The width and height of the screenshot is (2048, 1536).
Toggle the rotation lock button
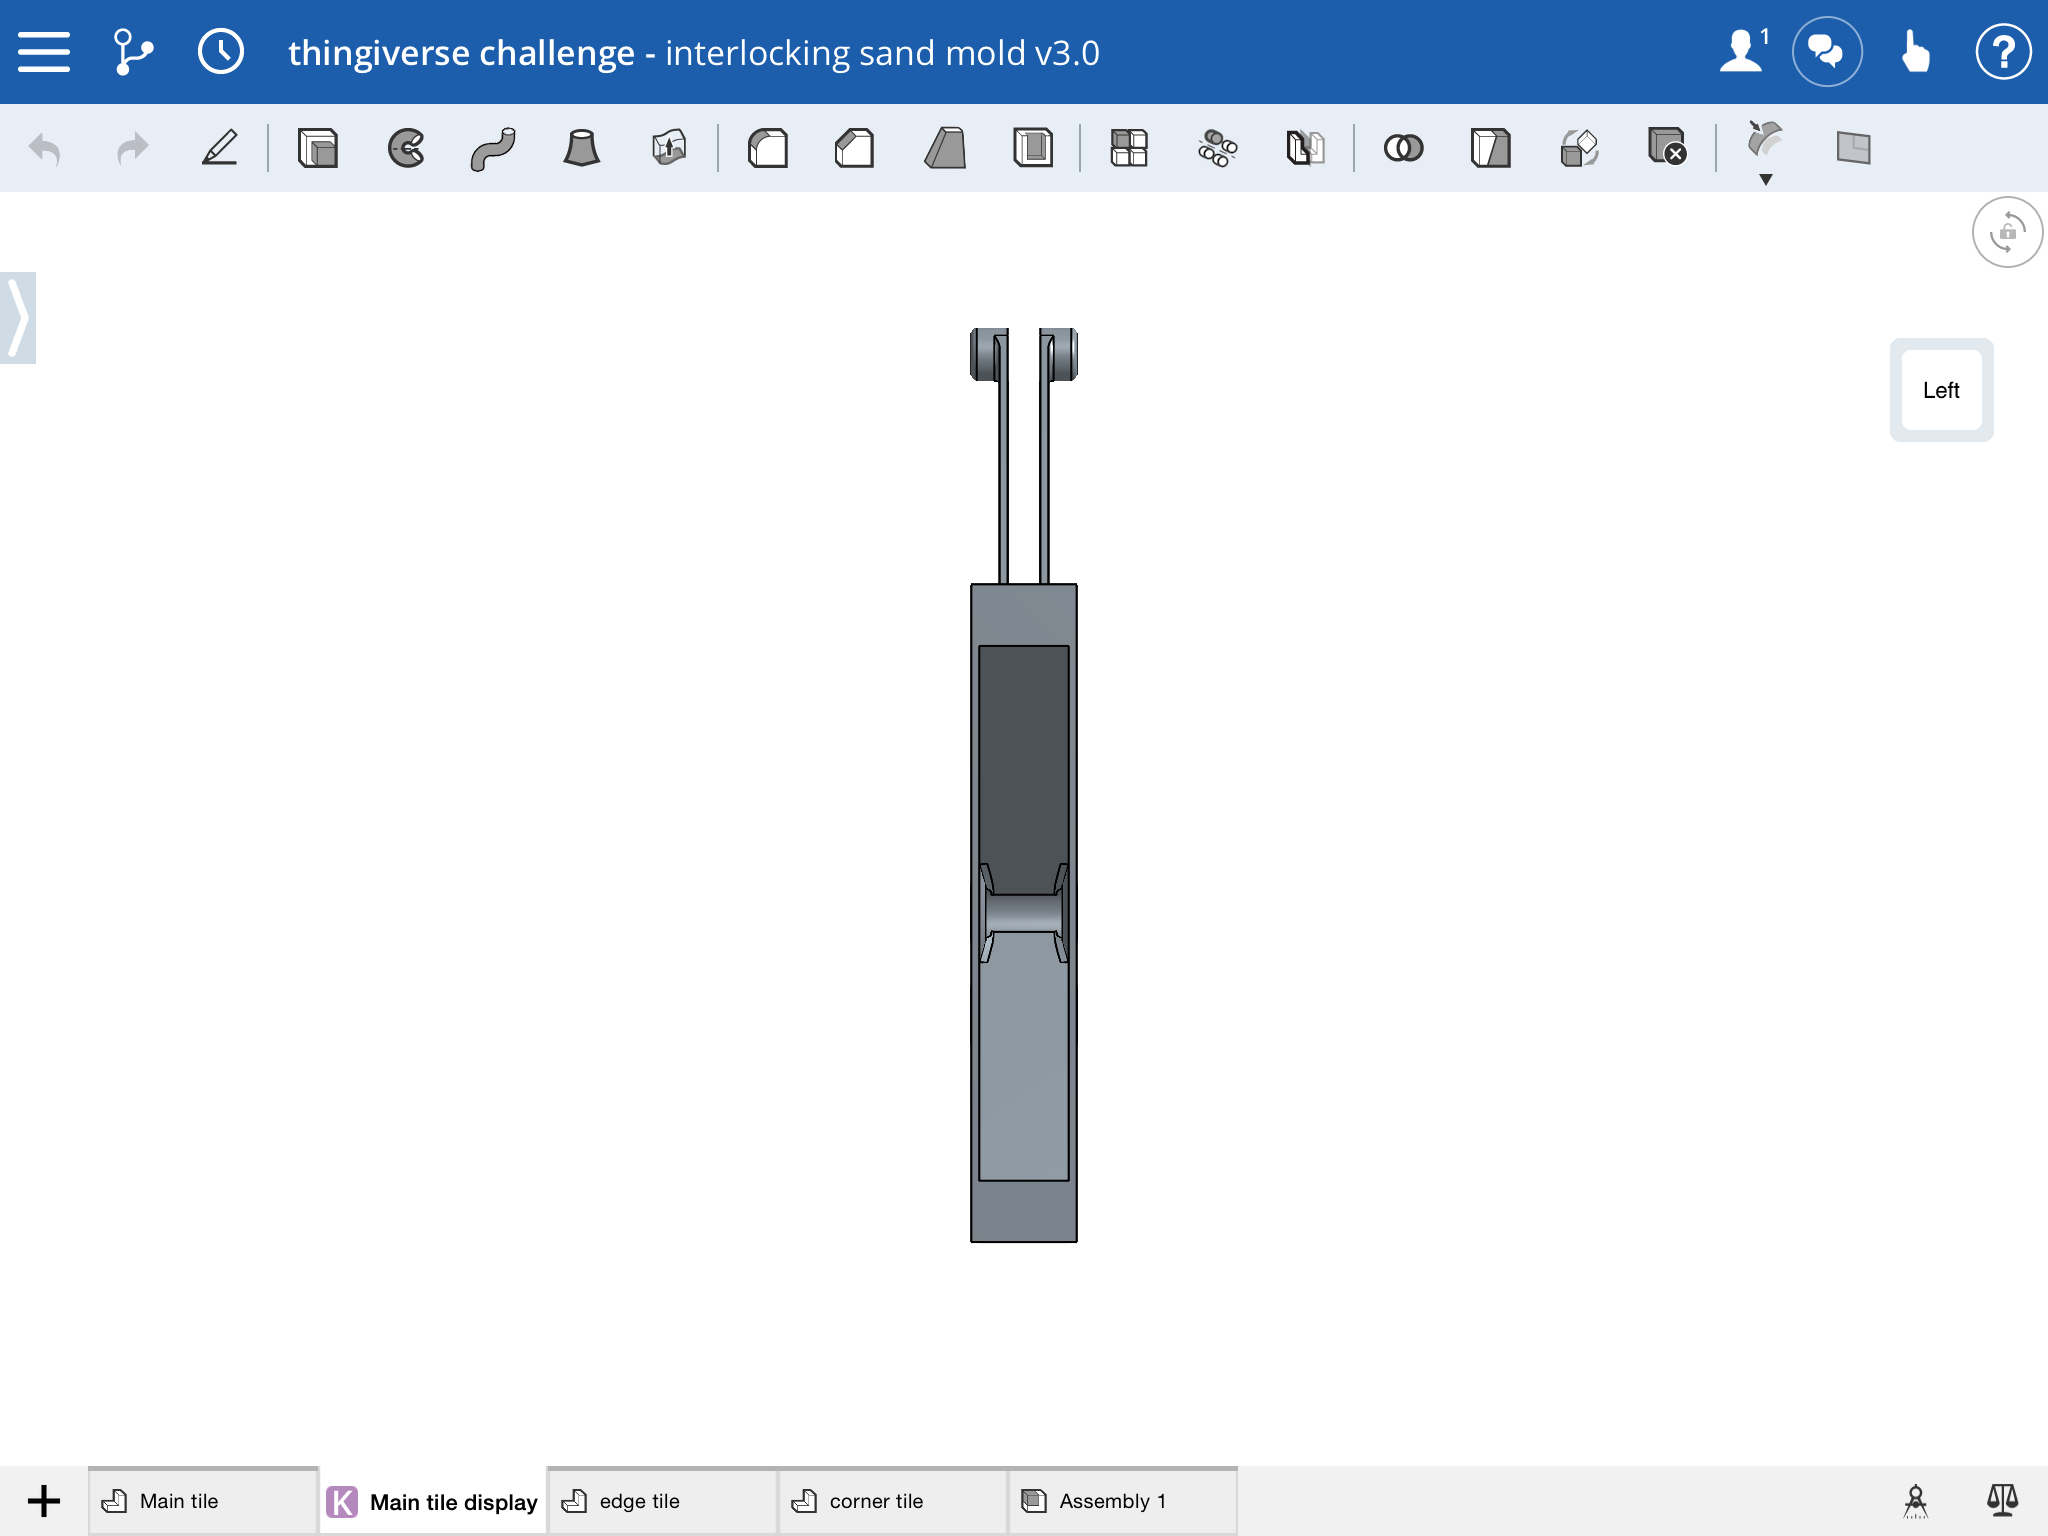click(2007, 233)
